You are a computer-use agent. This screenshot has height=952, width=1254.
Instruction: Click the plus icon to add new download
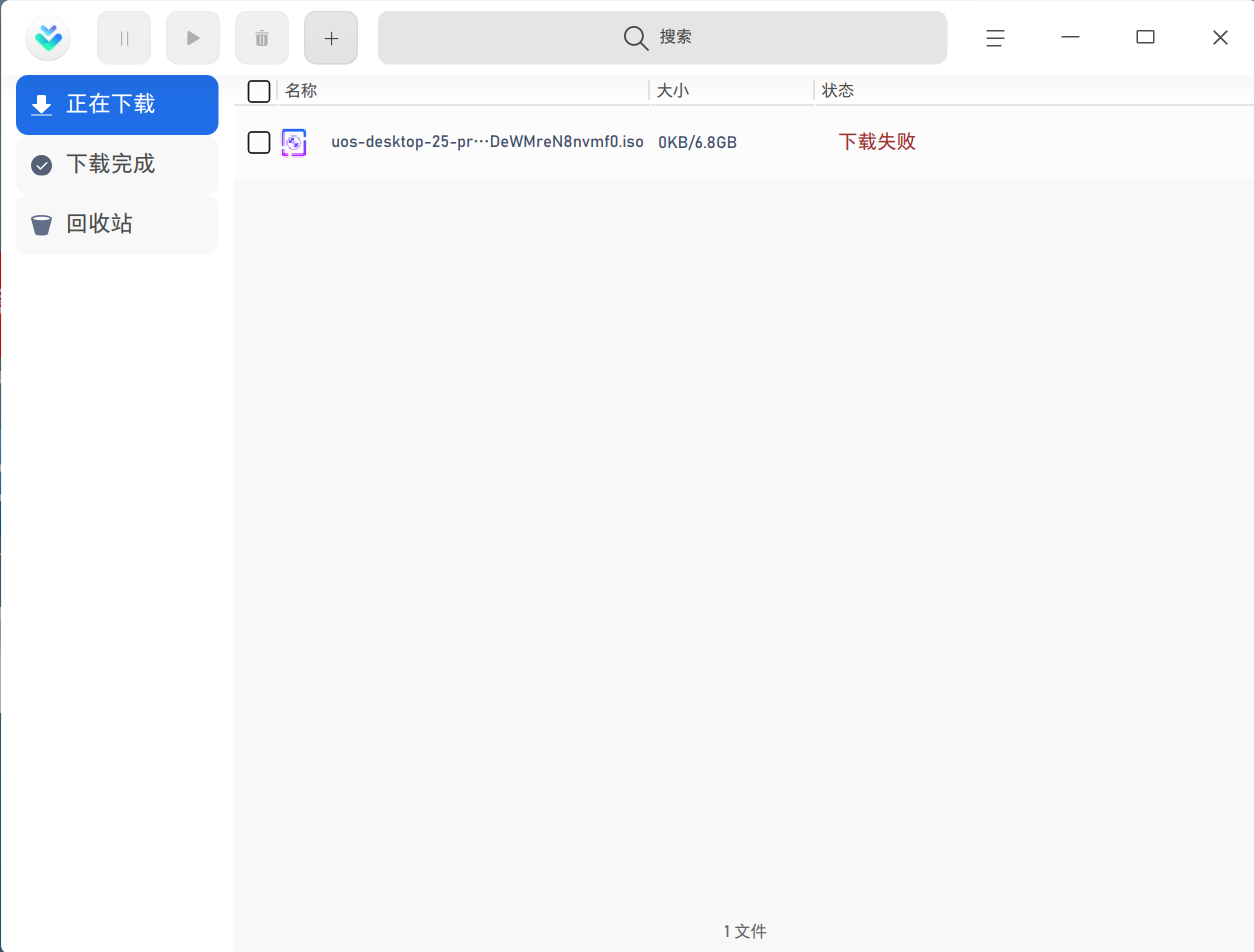[x=330, y=37]
